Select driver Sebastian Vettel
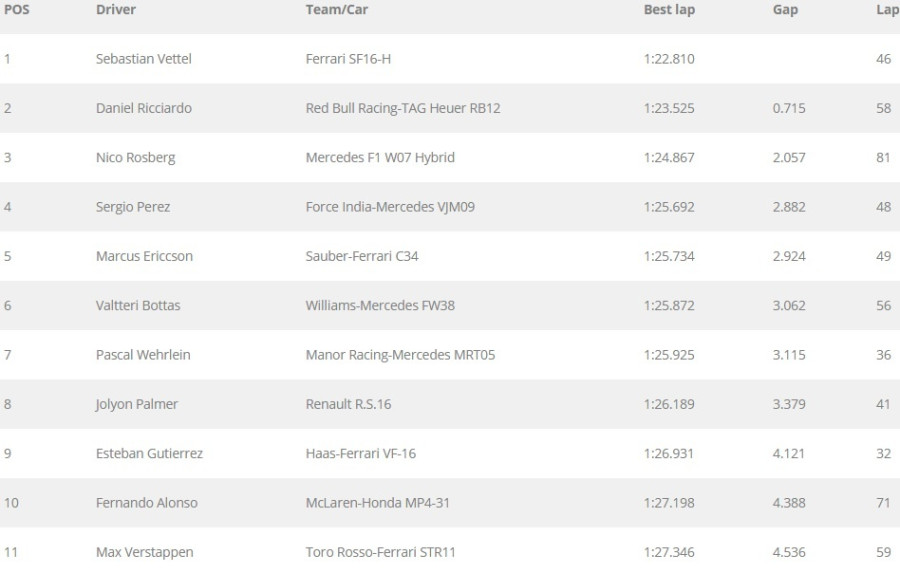 tap(143, 59)
